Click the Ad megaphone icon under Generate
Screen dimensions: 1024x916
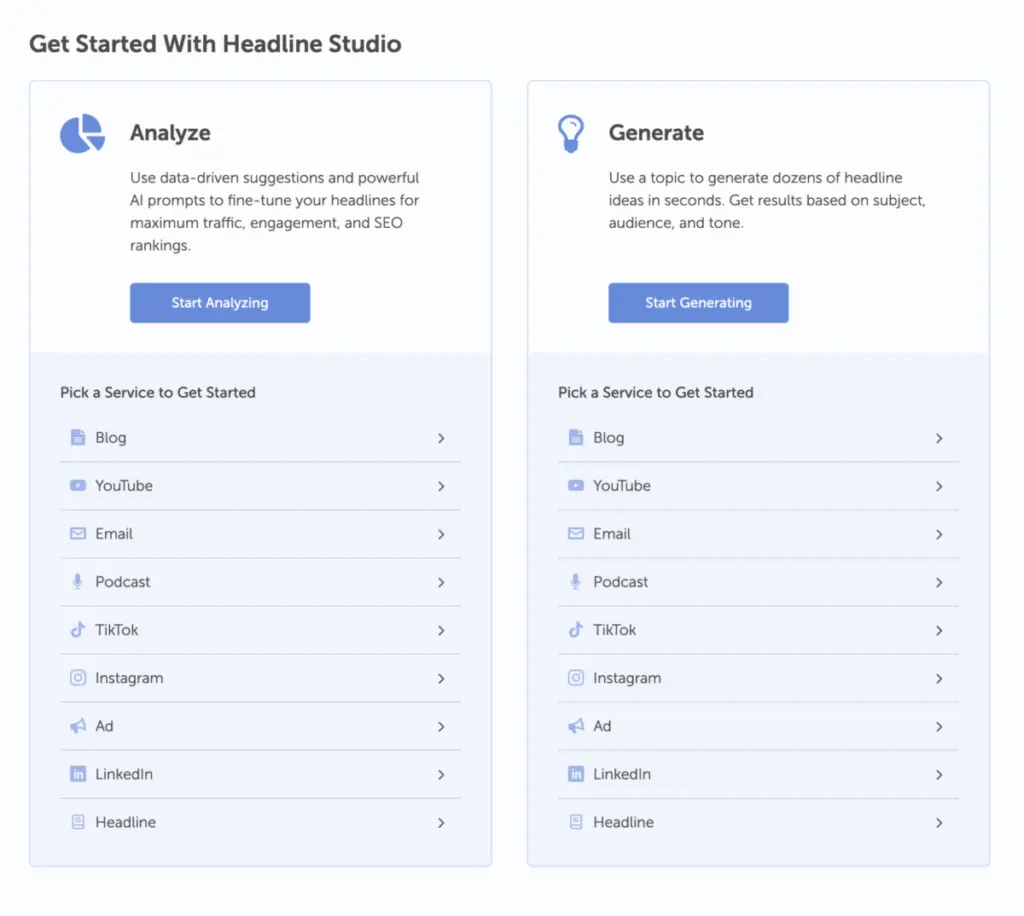pos(576,726)
